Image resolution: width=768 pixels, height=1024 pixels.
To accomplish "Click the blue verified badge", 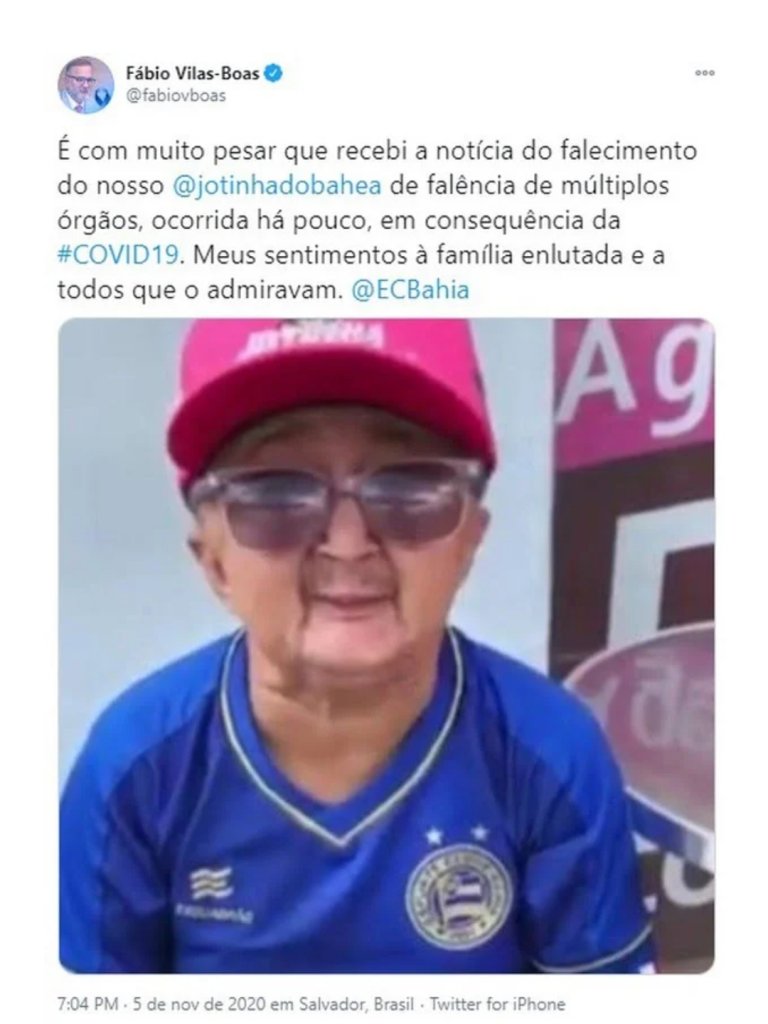I will click(x=273, y=73).
